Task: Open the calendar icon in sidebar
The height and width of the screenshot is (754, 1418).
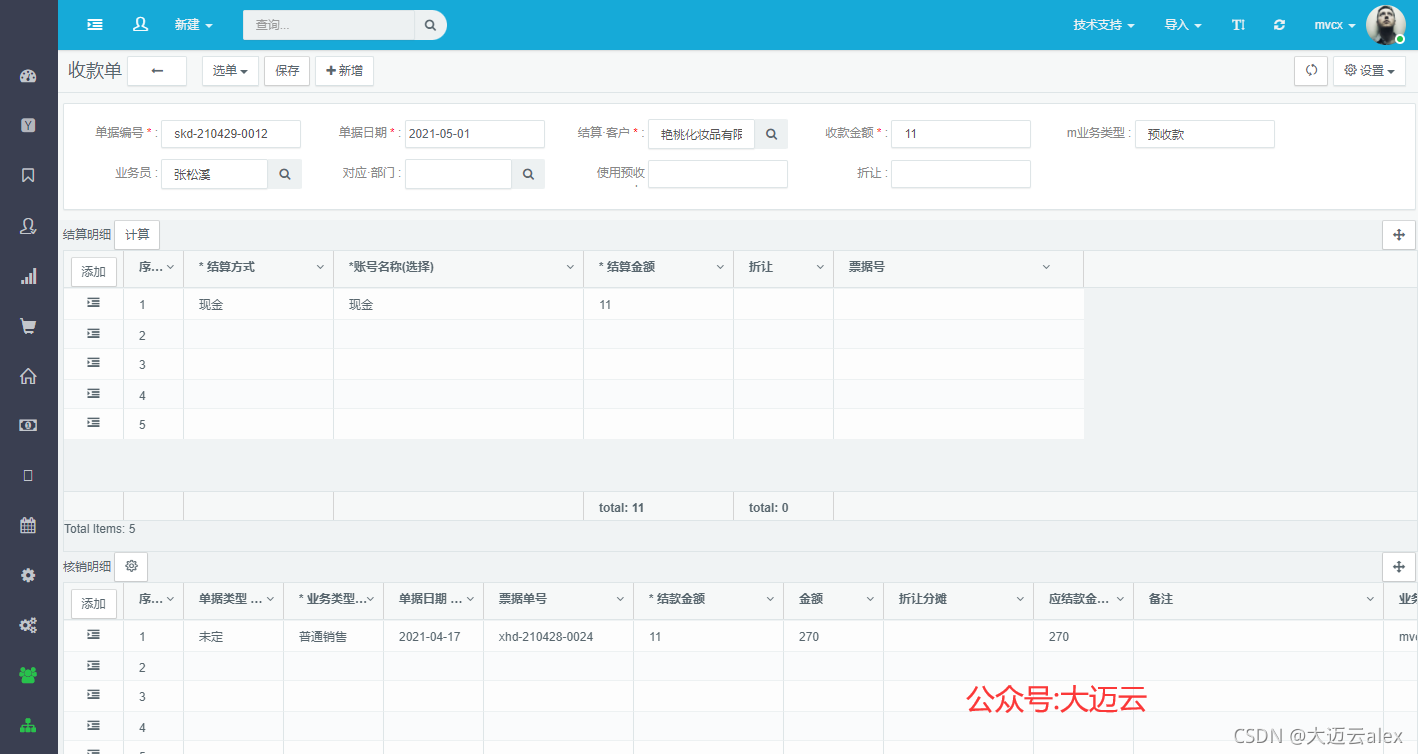Action: (28, 525)
